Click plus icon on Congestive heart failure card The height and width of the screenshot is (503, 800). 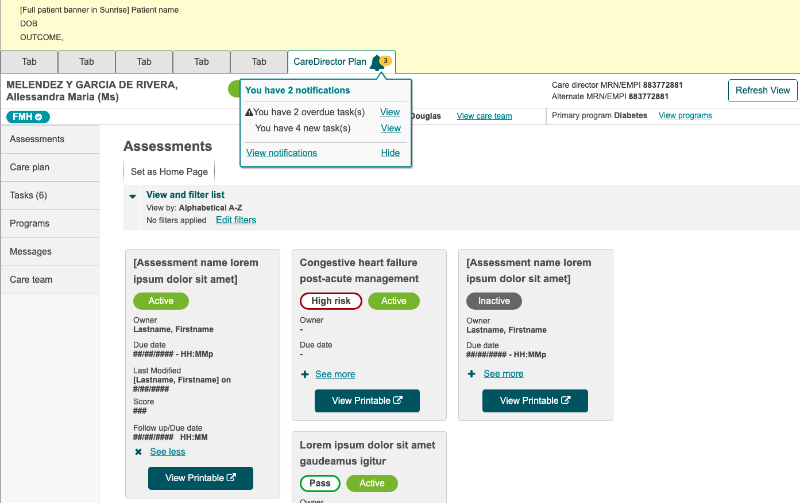[305, 374]
